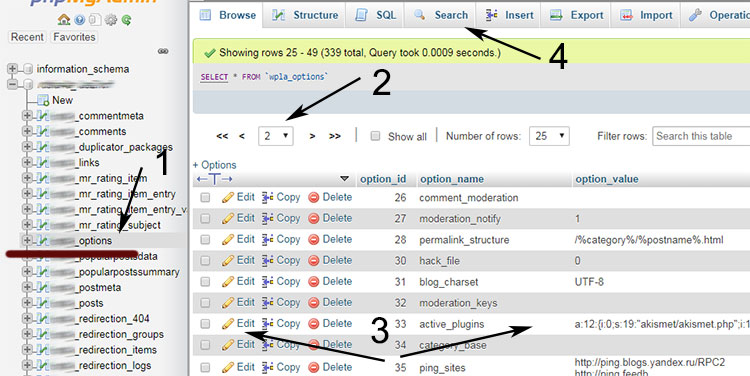Screen dimensions: 750x376
Task: Click pencil Edit icon for hack_file row
Action: click(x=228, y=261)
